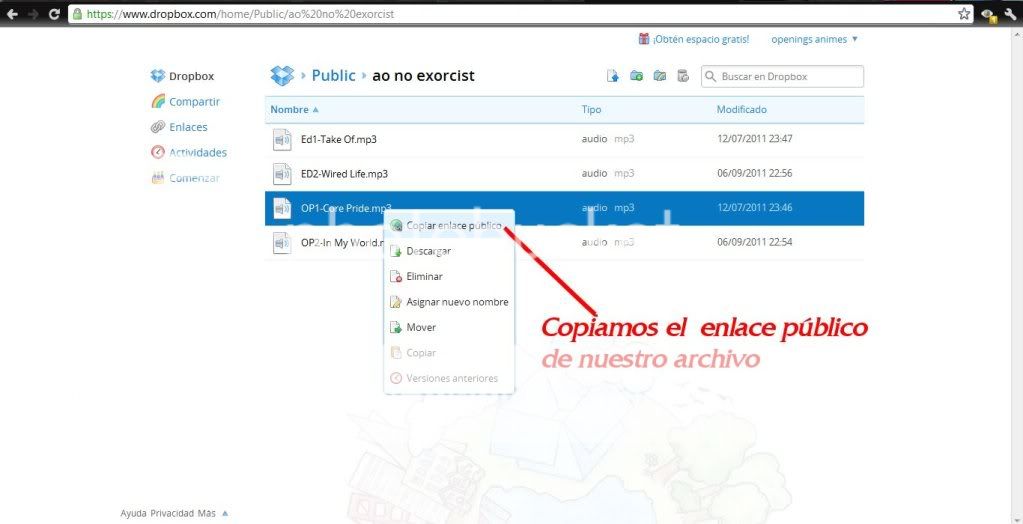Select the Ed1-Take Of.mp3 file name
The width and height of the screenshot is (1023, 524).
click(339, 139)
